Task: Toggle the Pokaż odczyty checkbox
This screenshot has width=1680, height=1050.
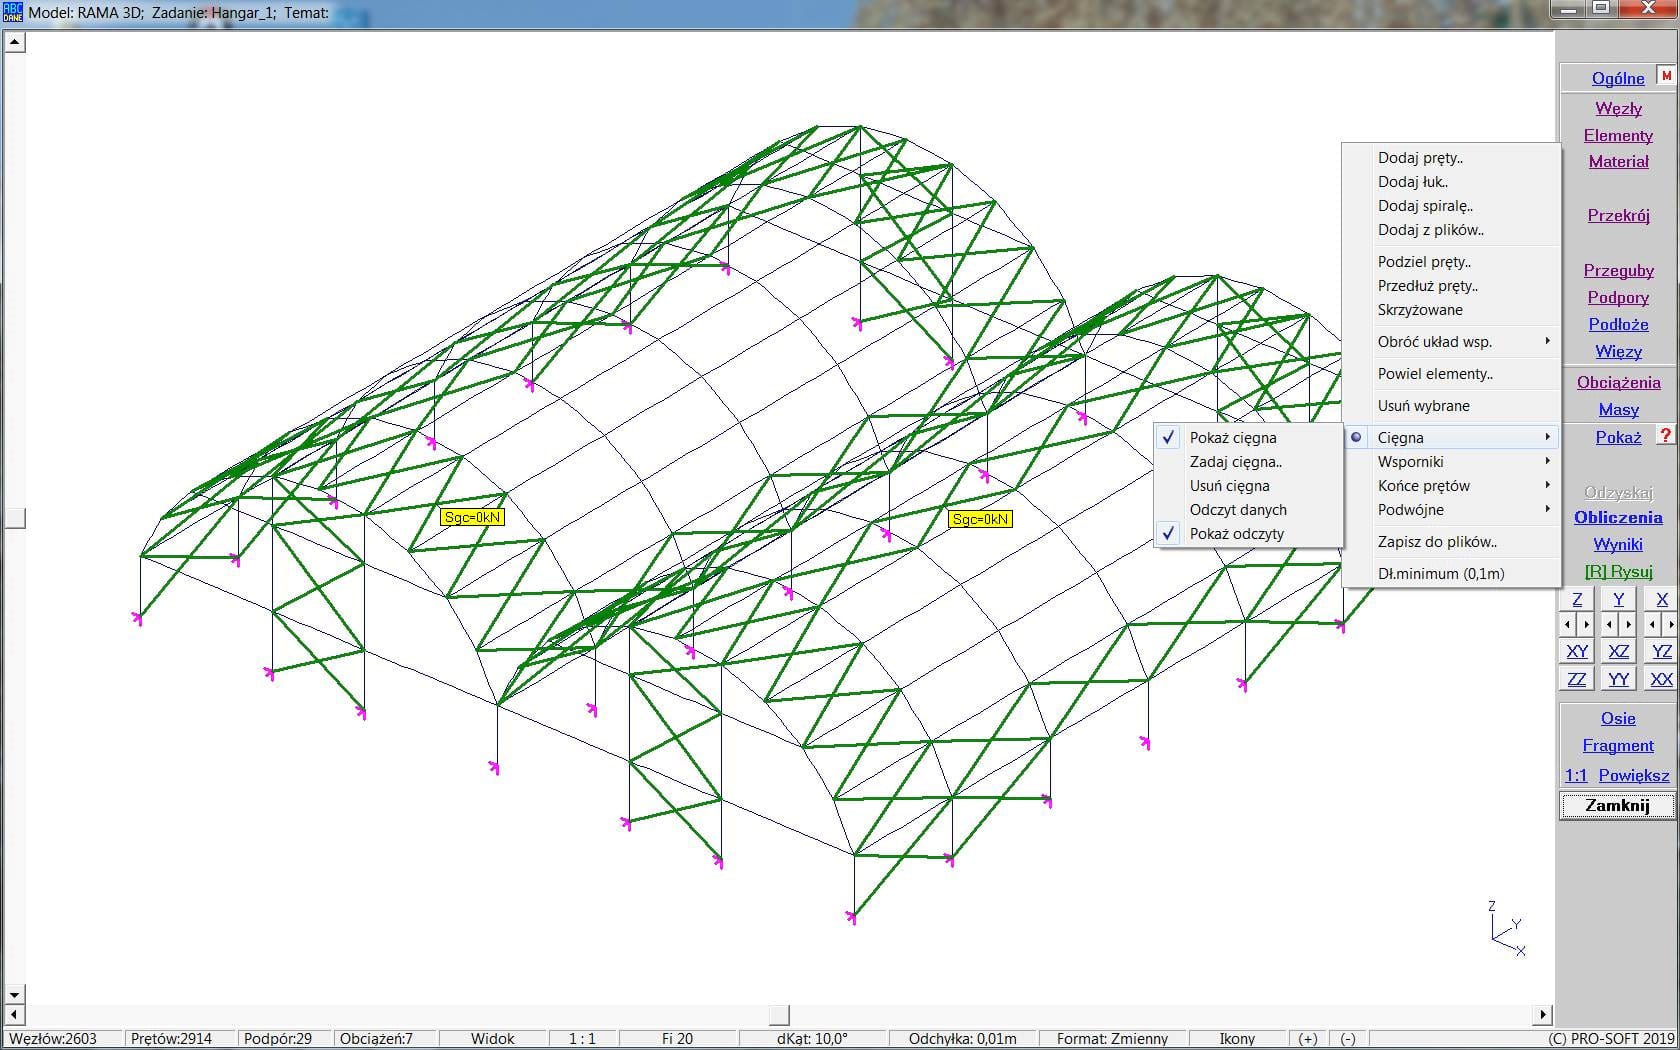Action: 1236,534
